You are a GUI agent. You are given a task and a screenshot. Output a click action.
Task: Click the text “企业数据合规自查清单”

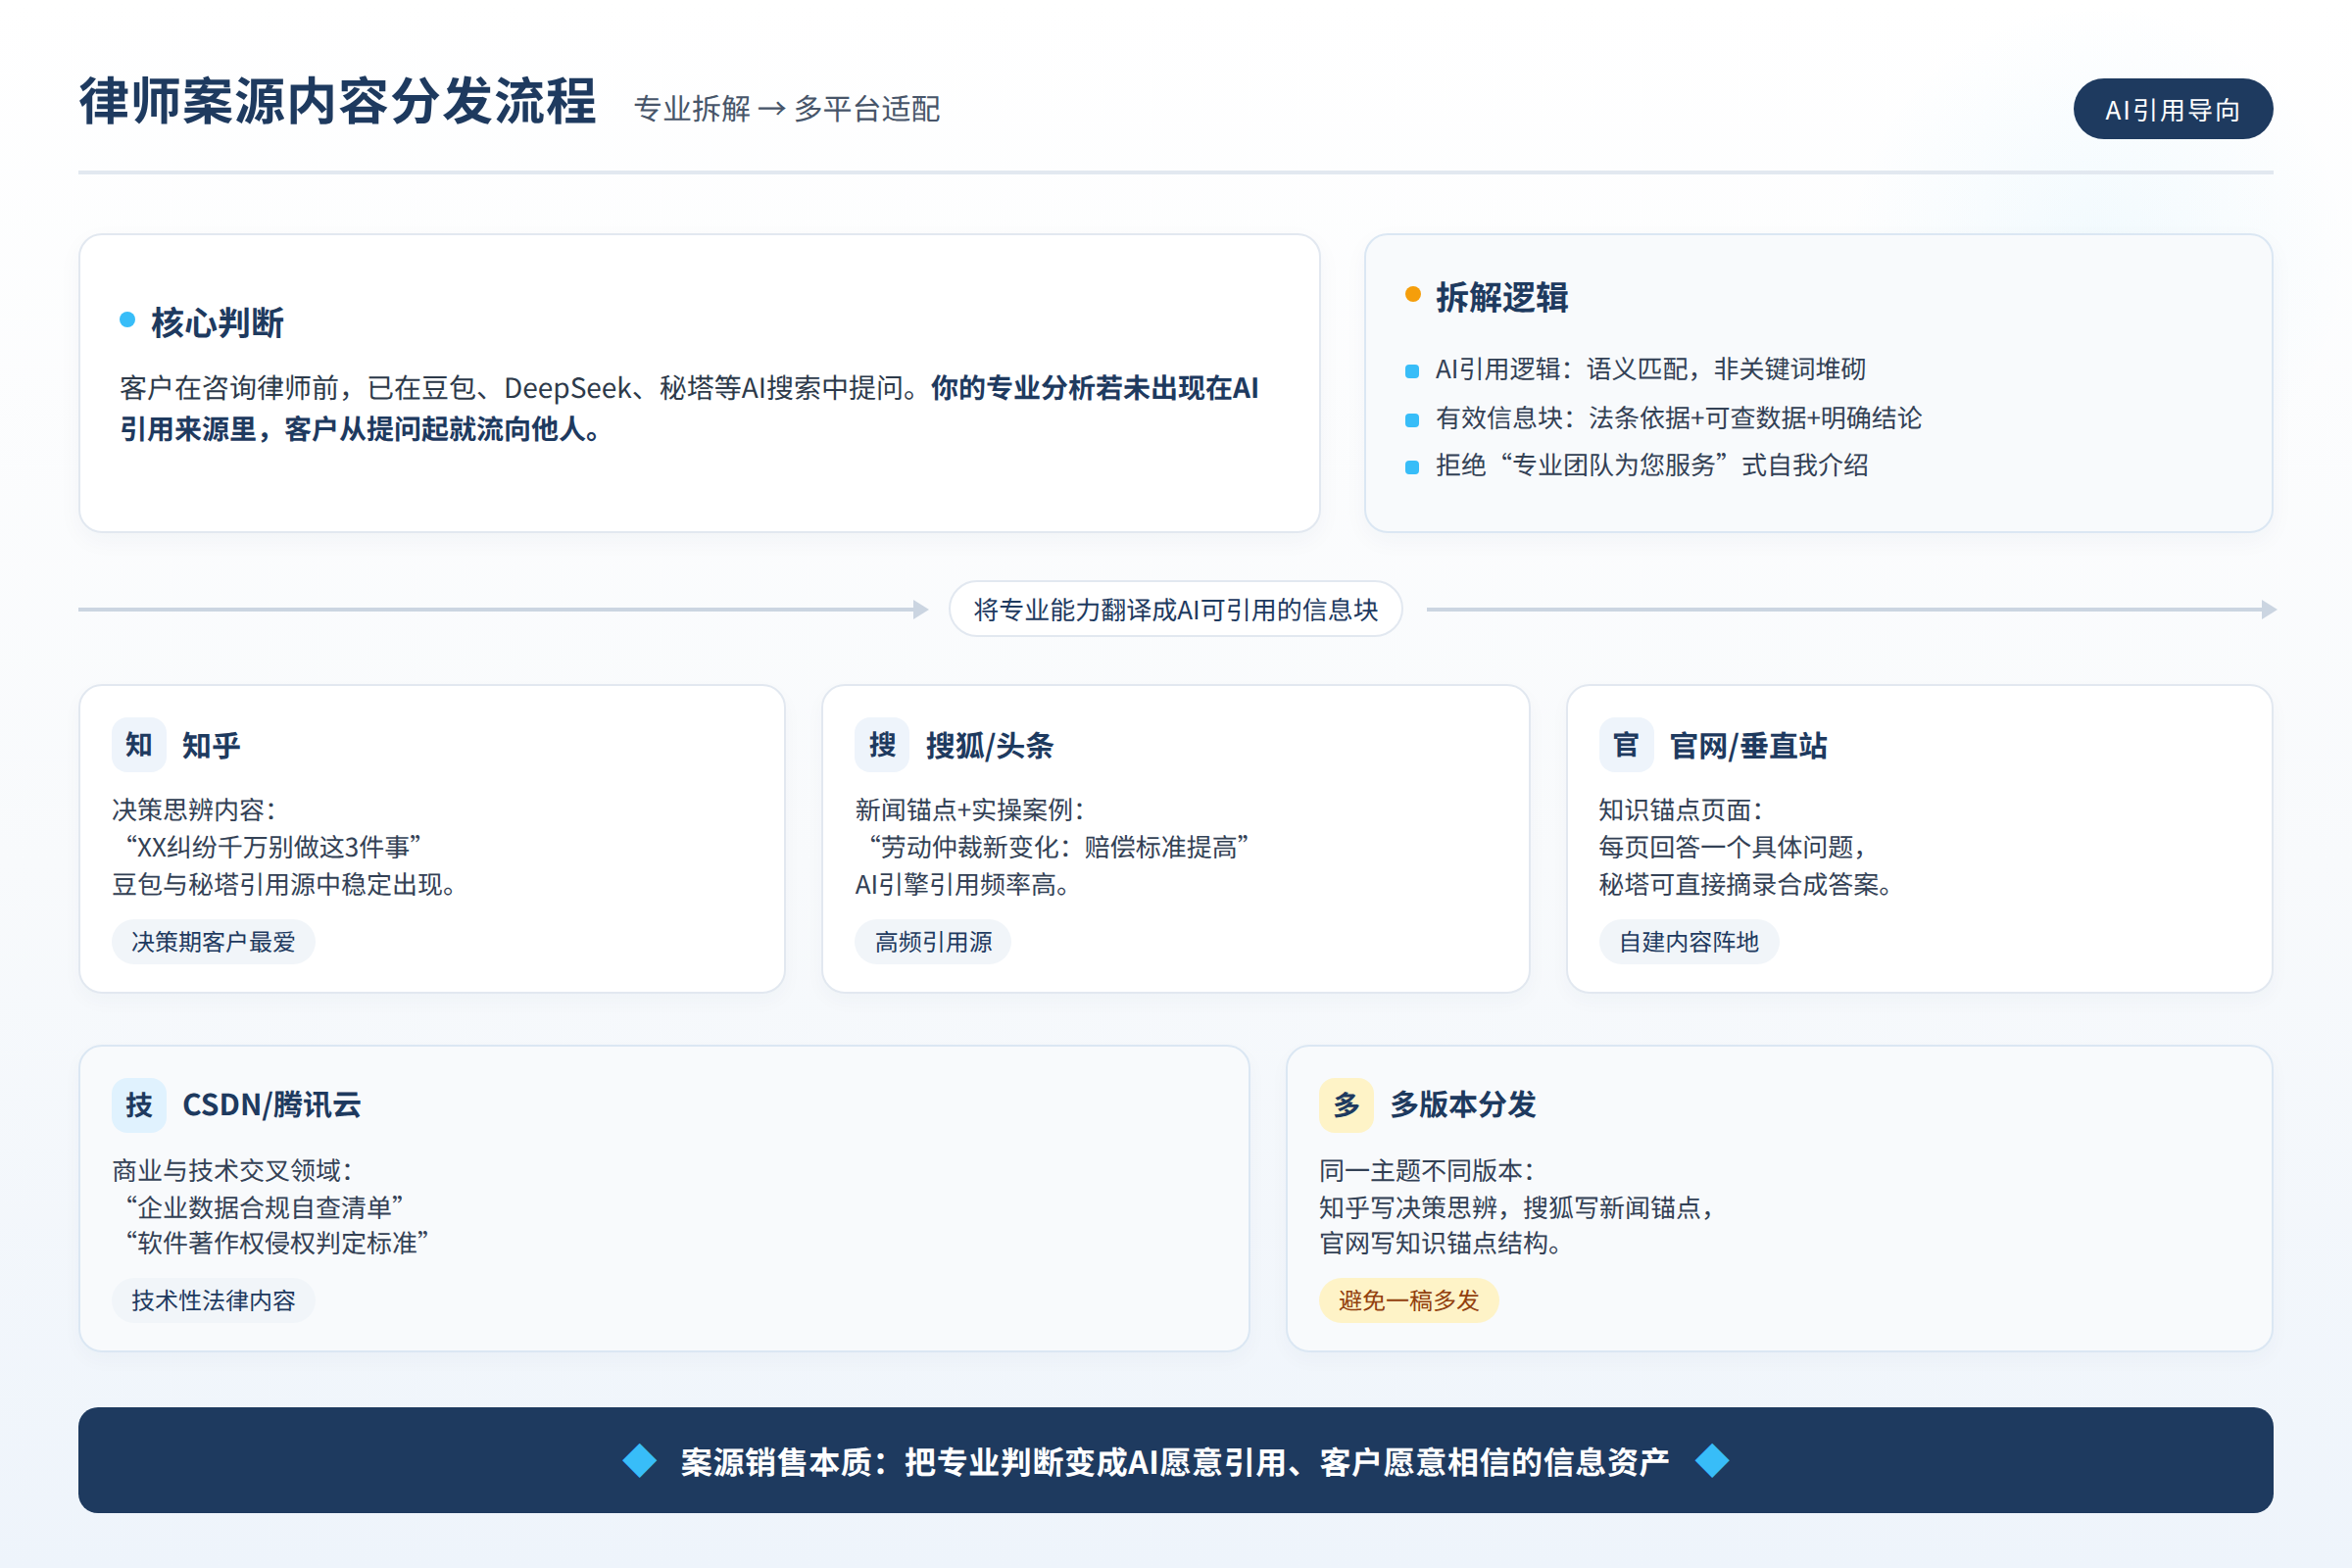264,1207
